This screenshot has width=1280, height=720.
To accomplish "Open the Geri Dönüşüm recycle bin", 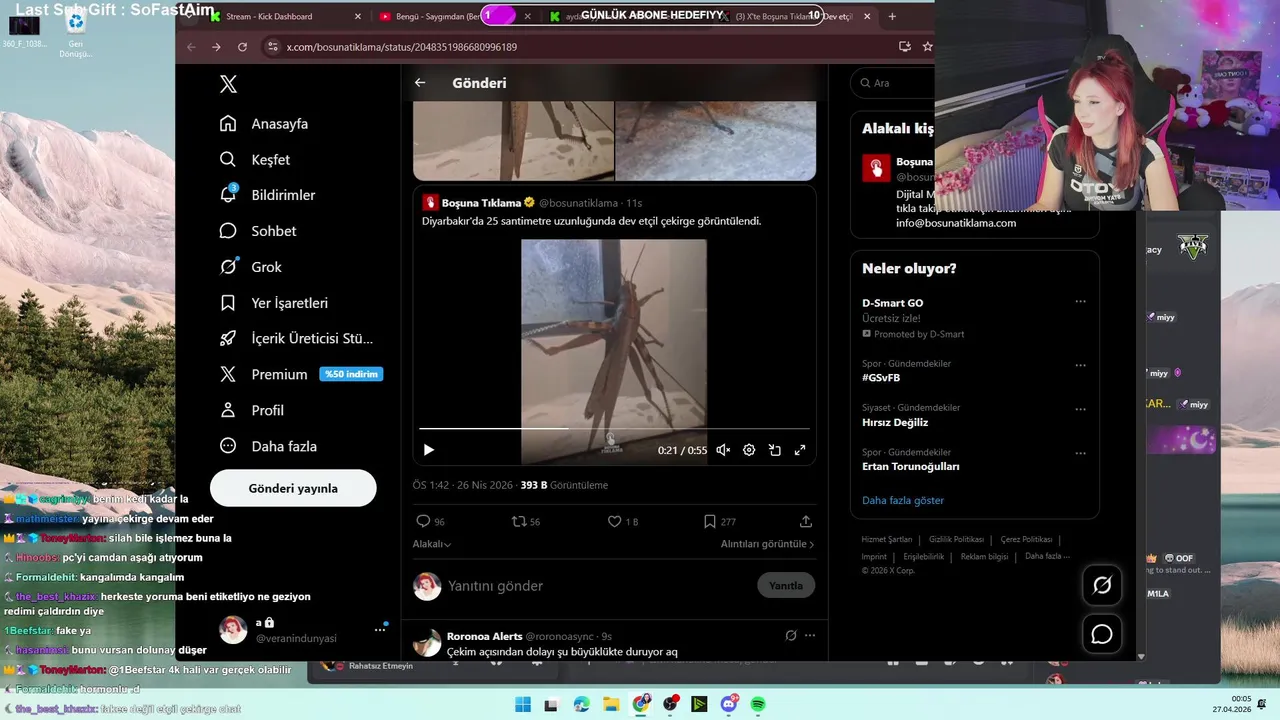I will (x=75, y=34).
